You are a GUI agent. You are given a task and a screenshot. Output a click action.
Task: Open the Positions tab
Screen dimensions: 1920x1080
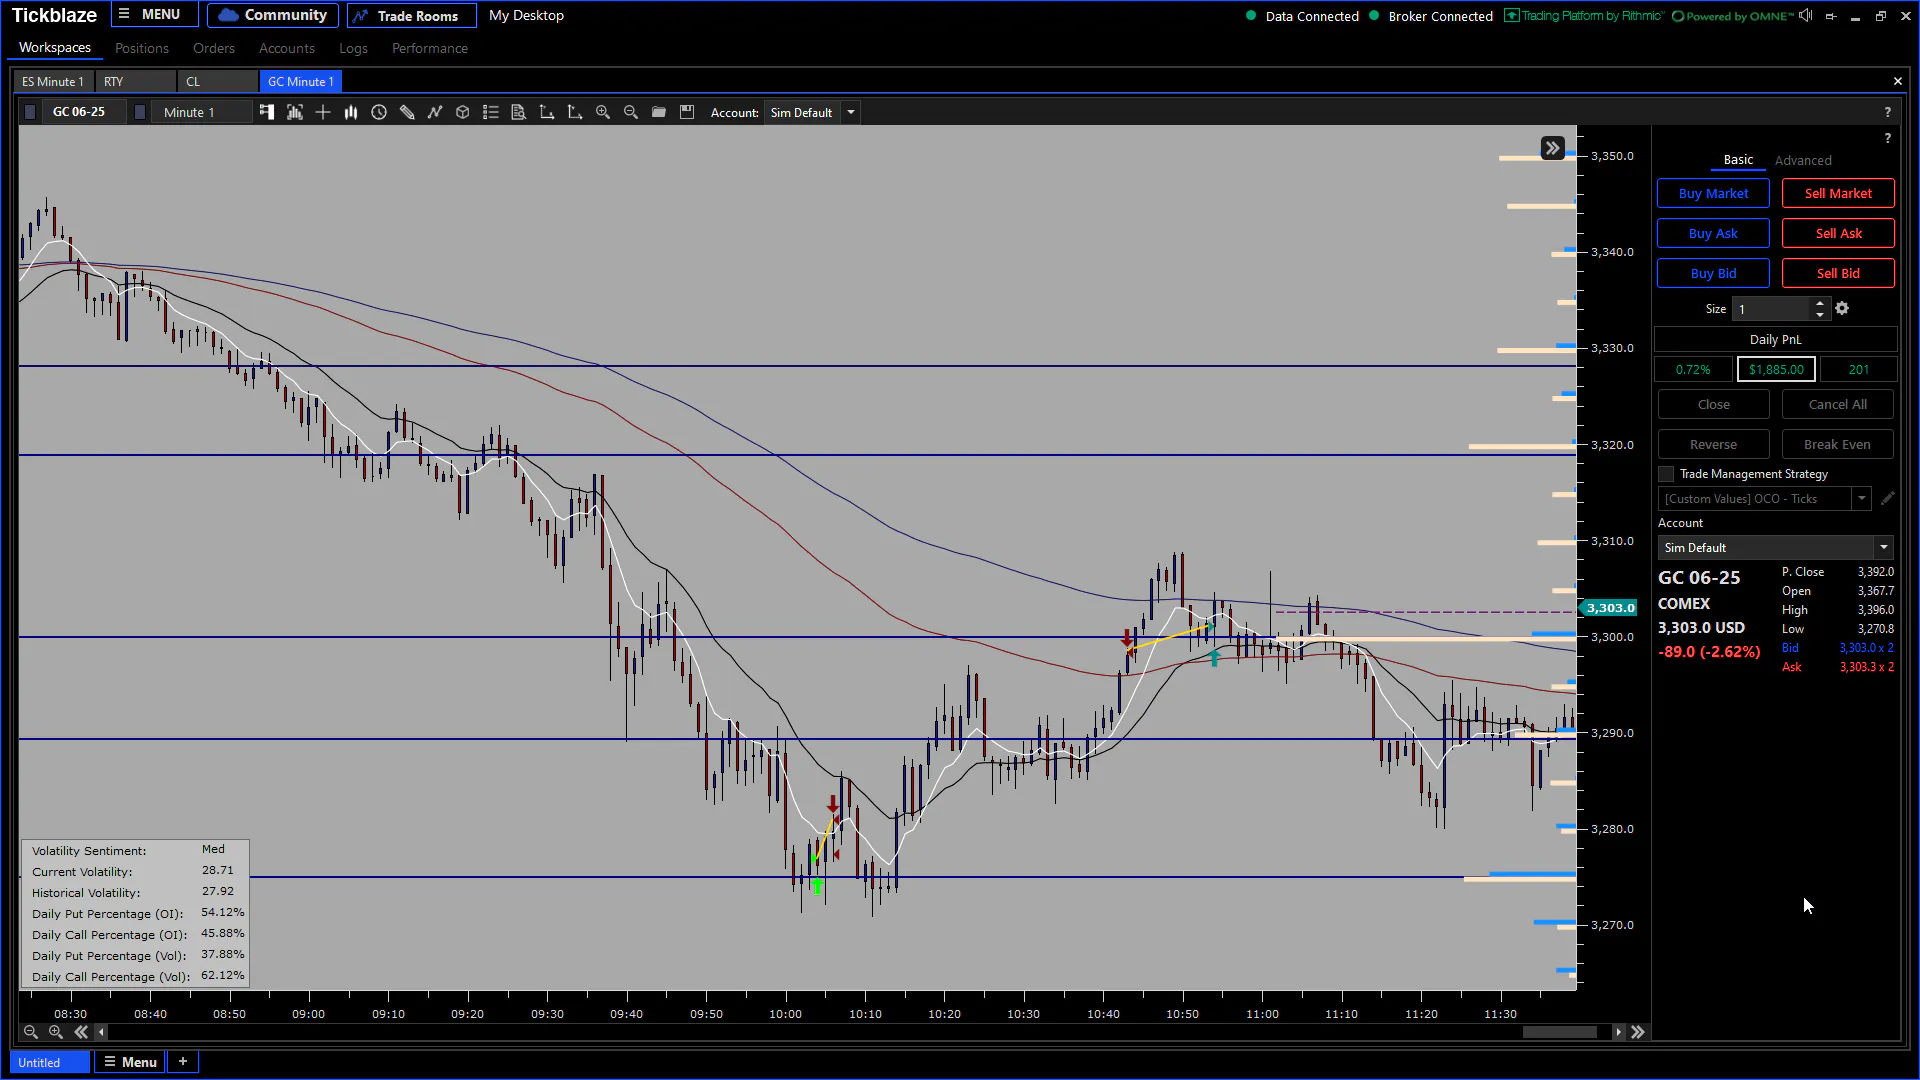[142, 48]
